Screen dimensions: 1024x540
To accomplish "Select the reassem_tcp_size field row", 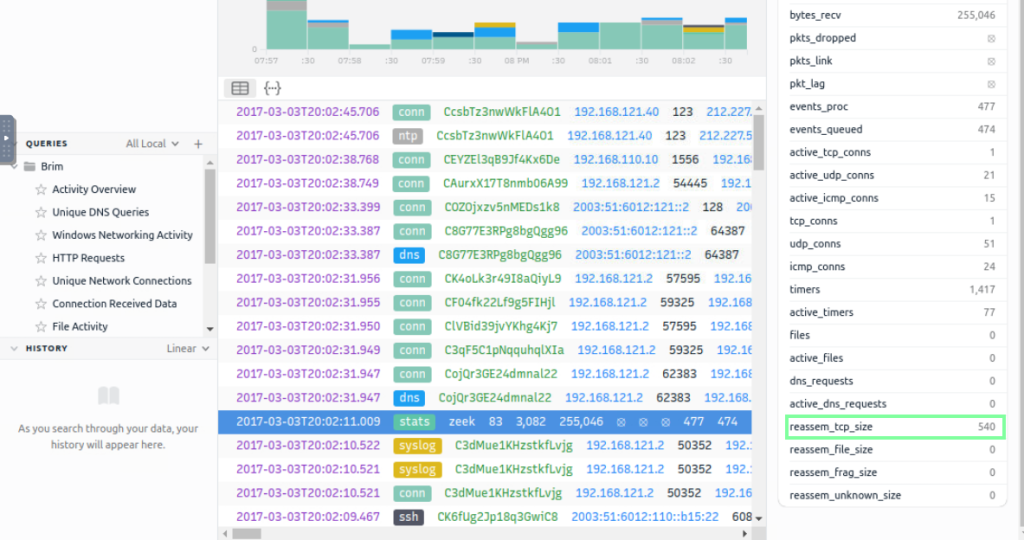I will pos(892,427).
